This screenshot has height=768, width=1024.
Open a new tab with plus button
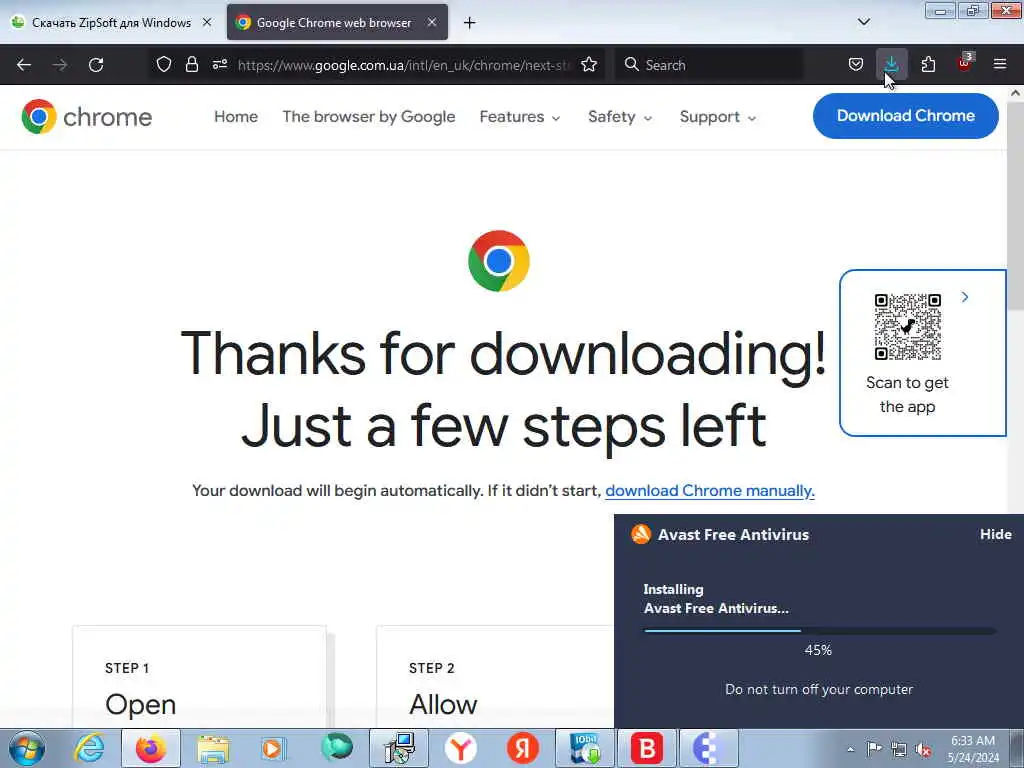pyautogui.click(x=469, y=23)
